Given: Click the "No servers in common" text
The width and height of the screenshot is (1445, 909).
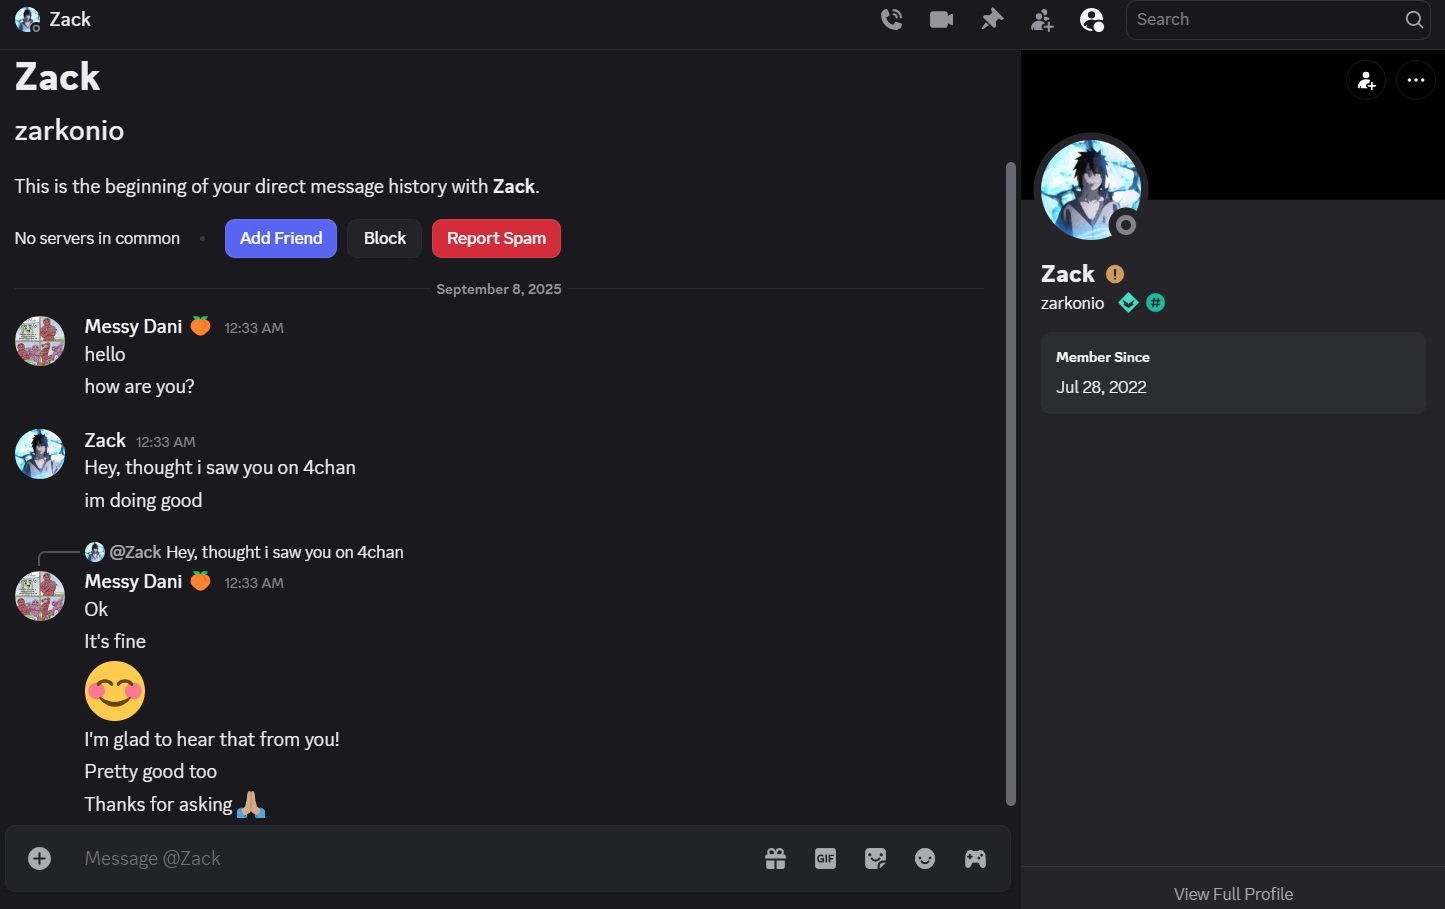Looking at the screenshot, I should coord(97,238).
